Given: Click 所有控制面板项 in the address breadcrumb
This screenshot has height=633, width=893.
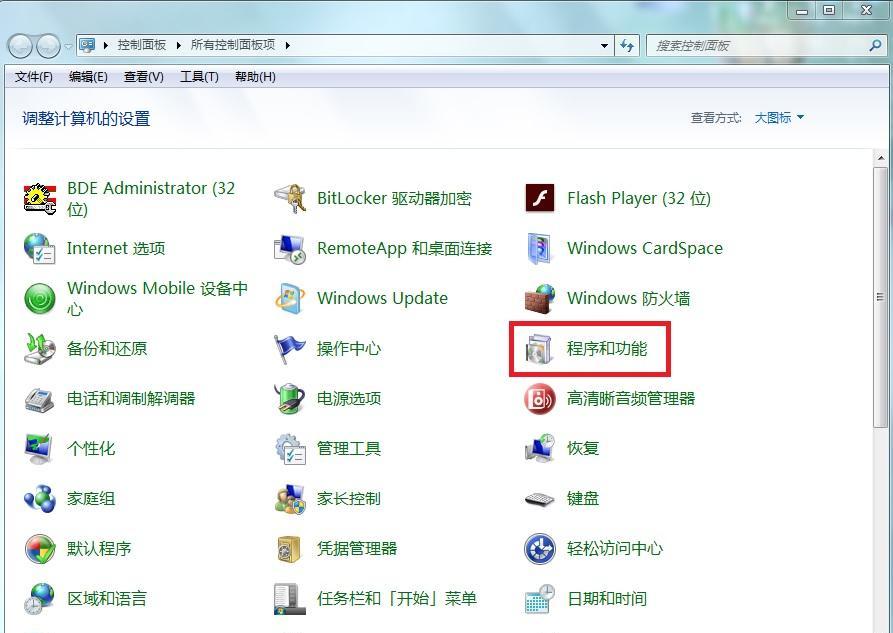Looking at the screenshot, I should (233, 45).
